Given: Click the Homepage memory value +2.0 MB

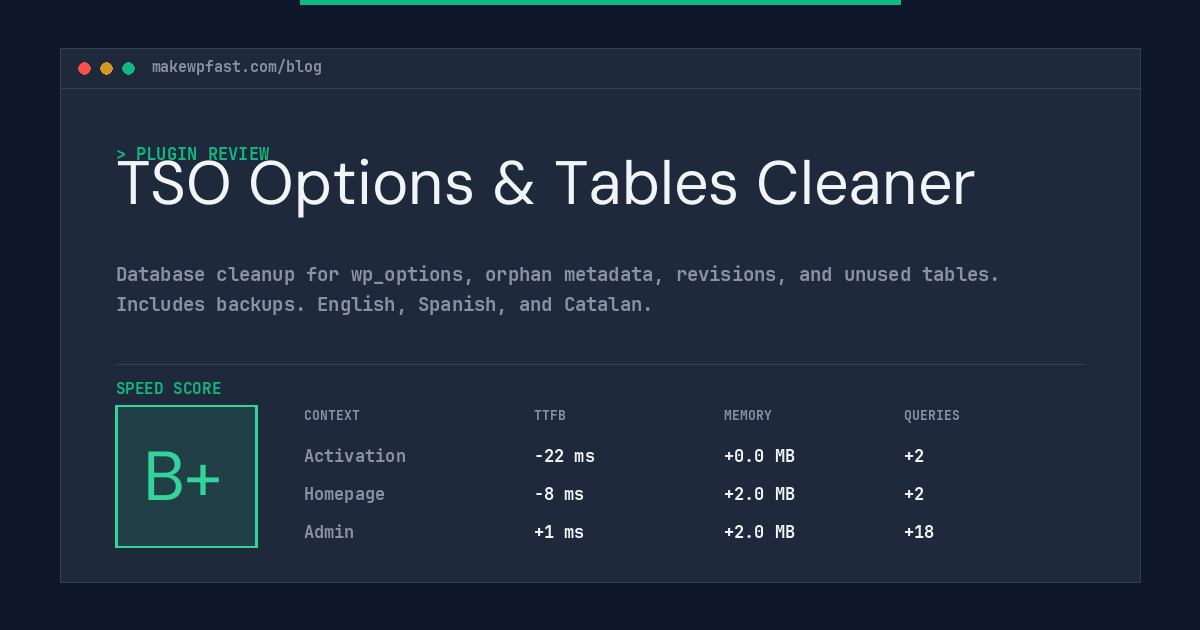Looking at the screenshot, I should coord(759,494).
